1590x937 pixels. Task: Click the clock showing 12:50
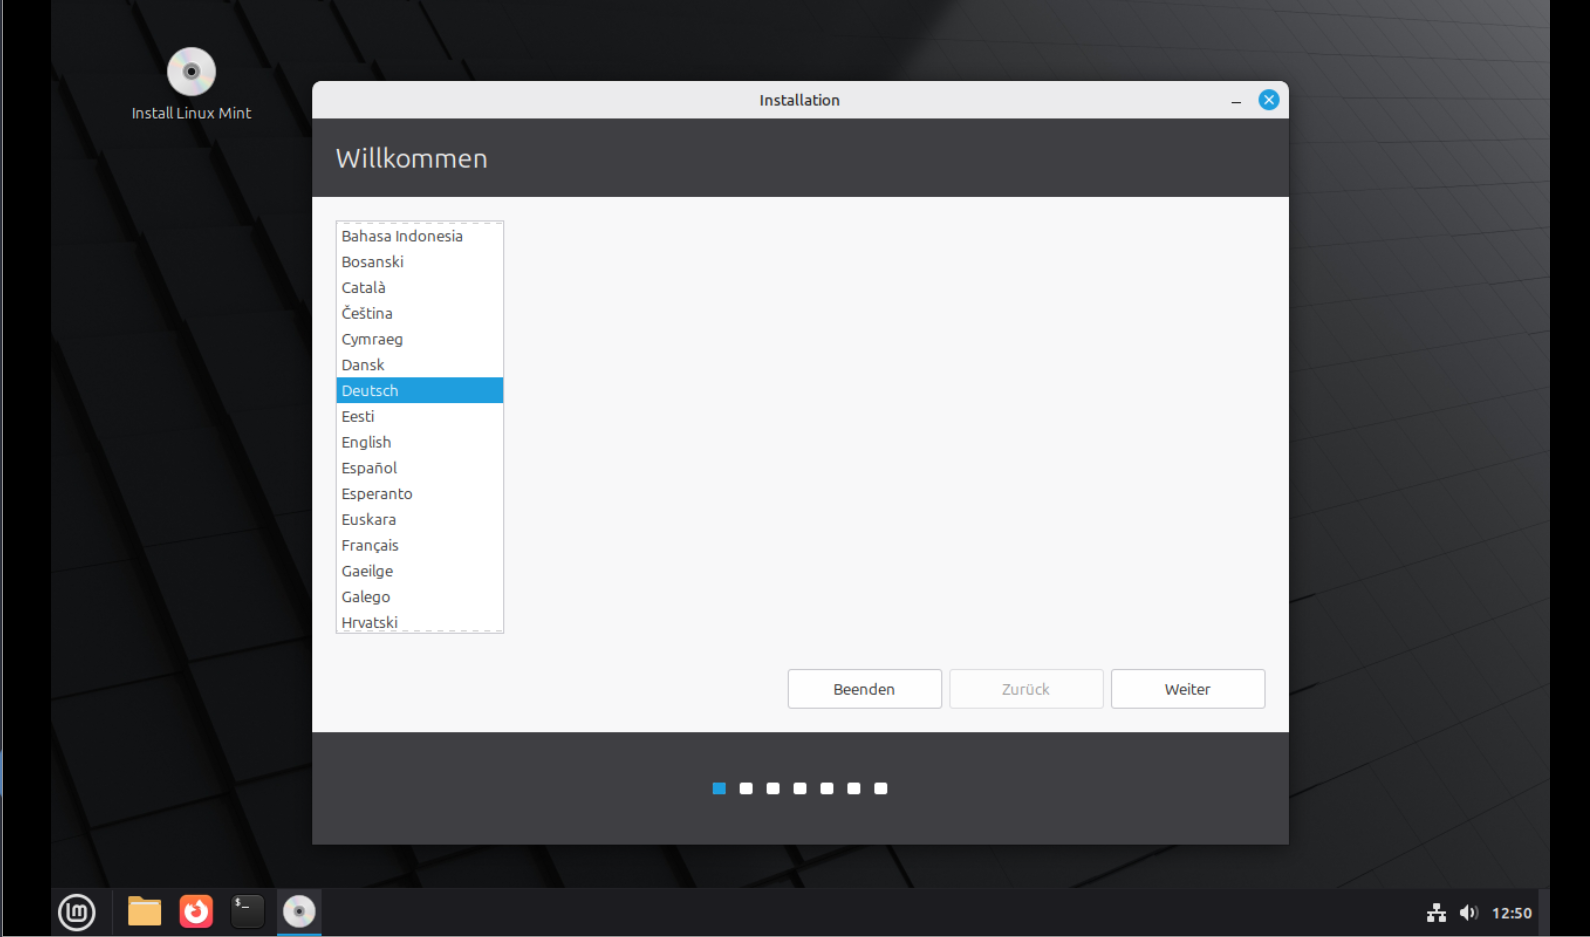(x=1511, y=912)
